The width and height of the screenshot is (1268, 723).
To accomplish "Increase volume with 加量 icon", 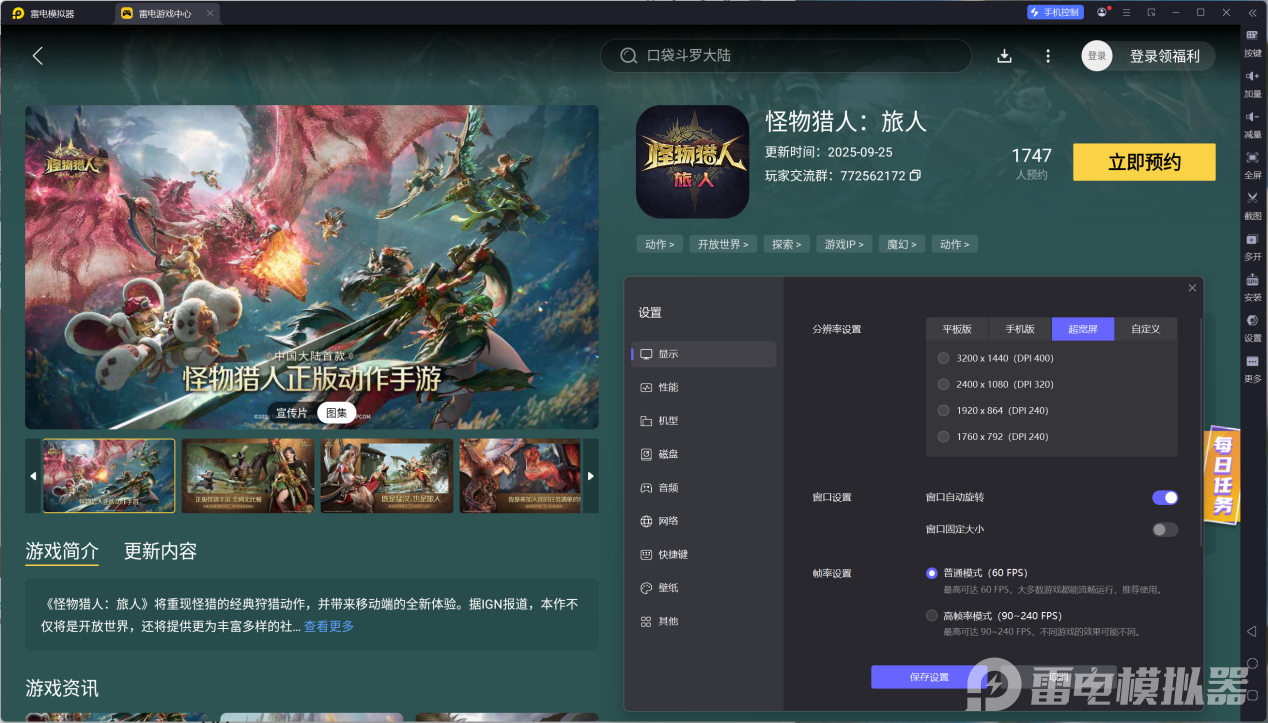I will pyautogui.click(x=1253, y=83).
